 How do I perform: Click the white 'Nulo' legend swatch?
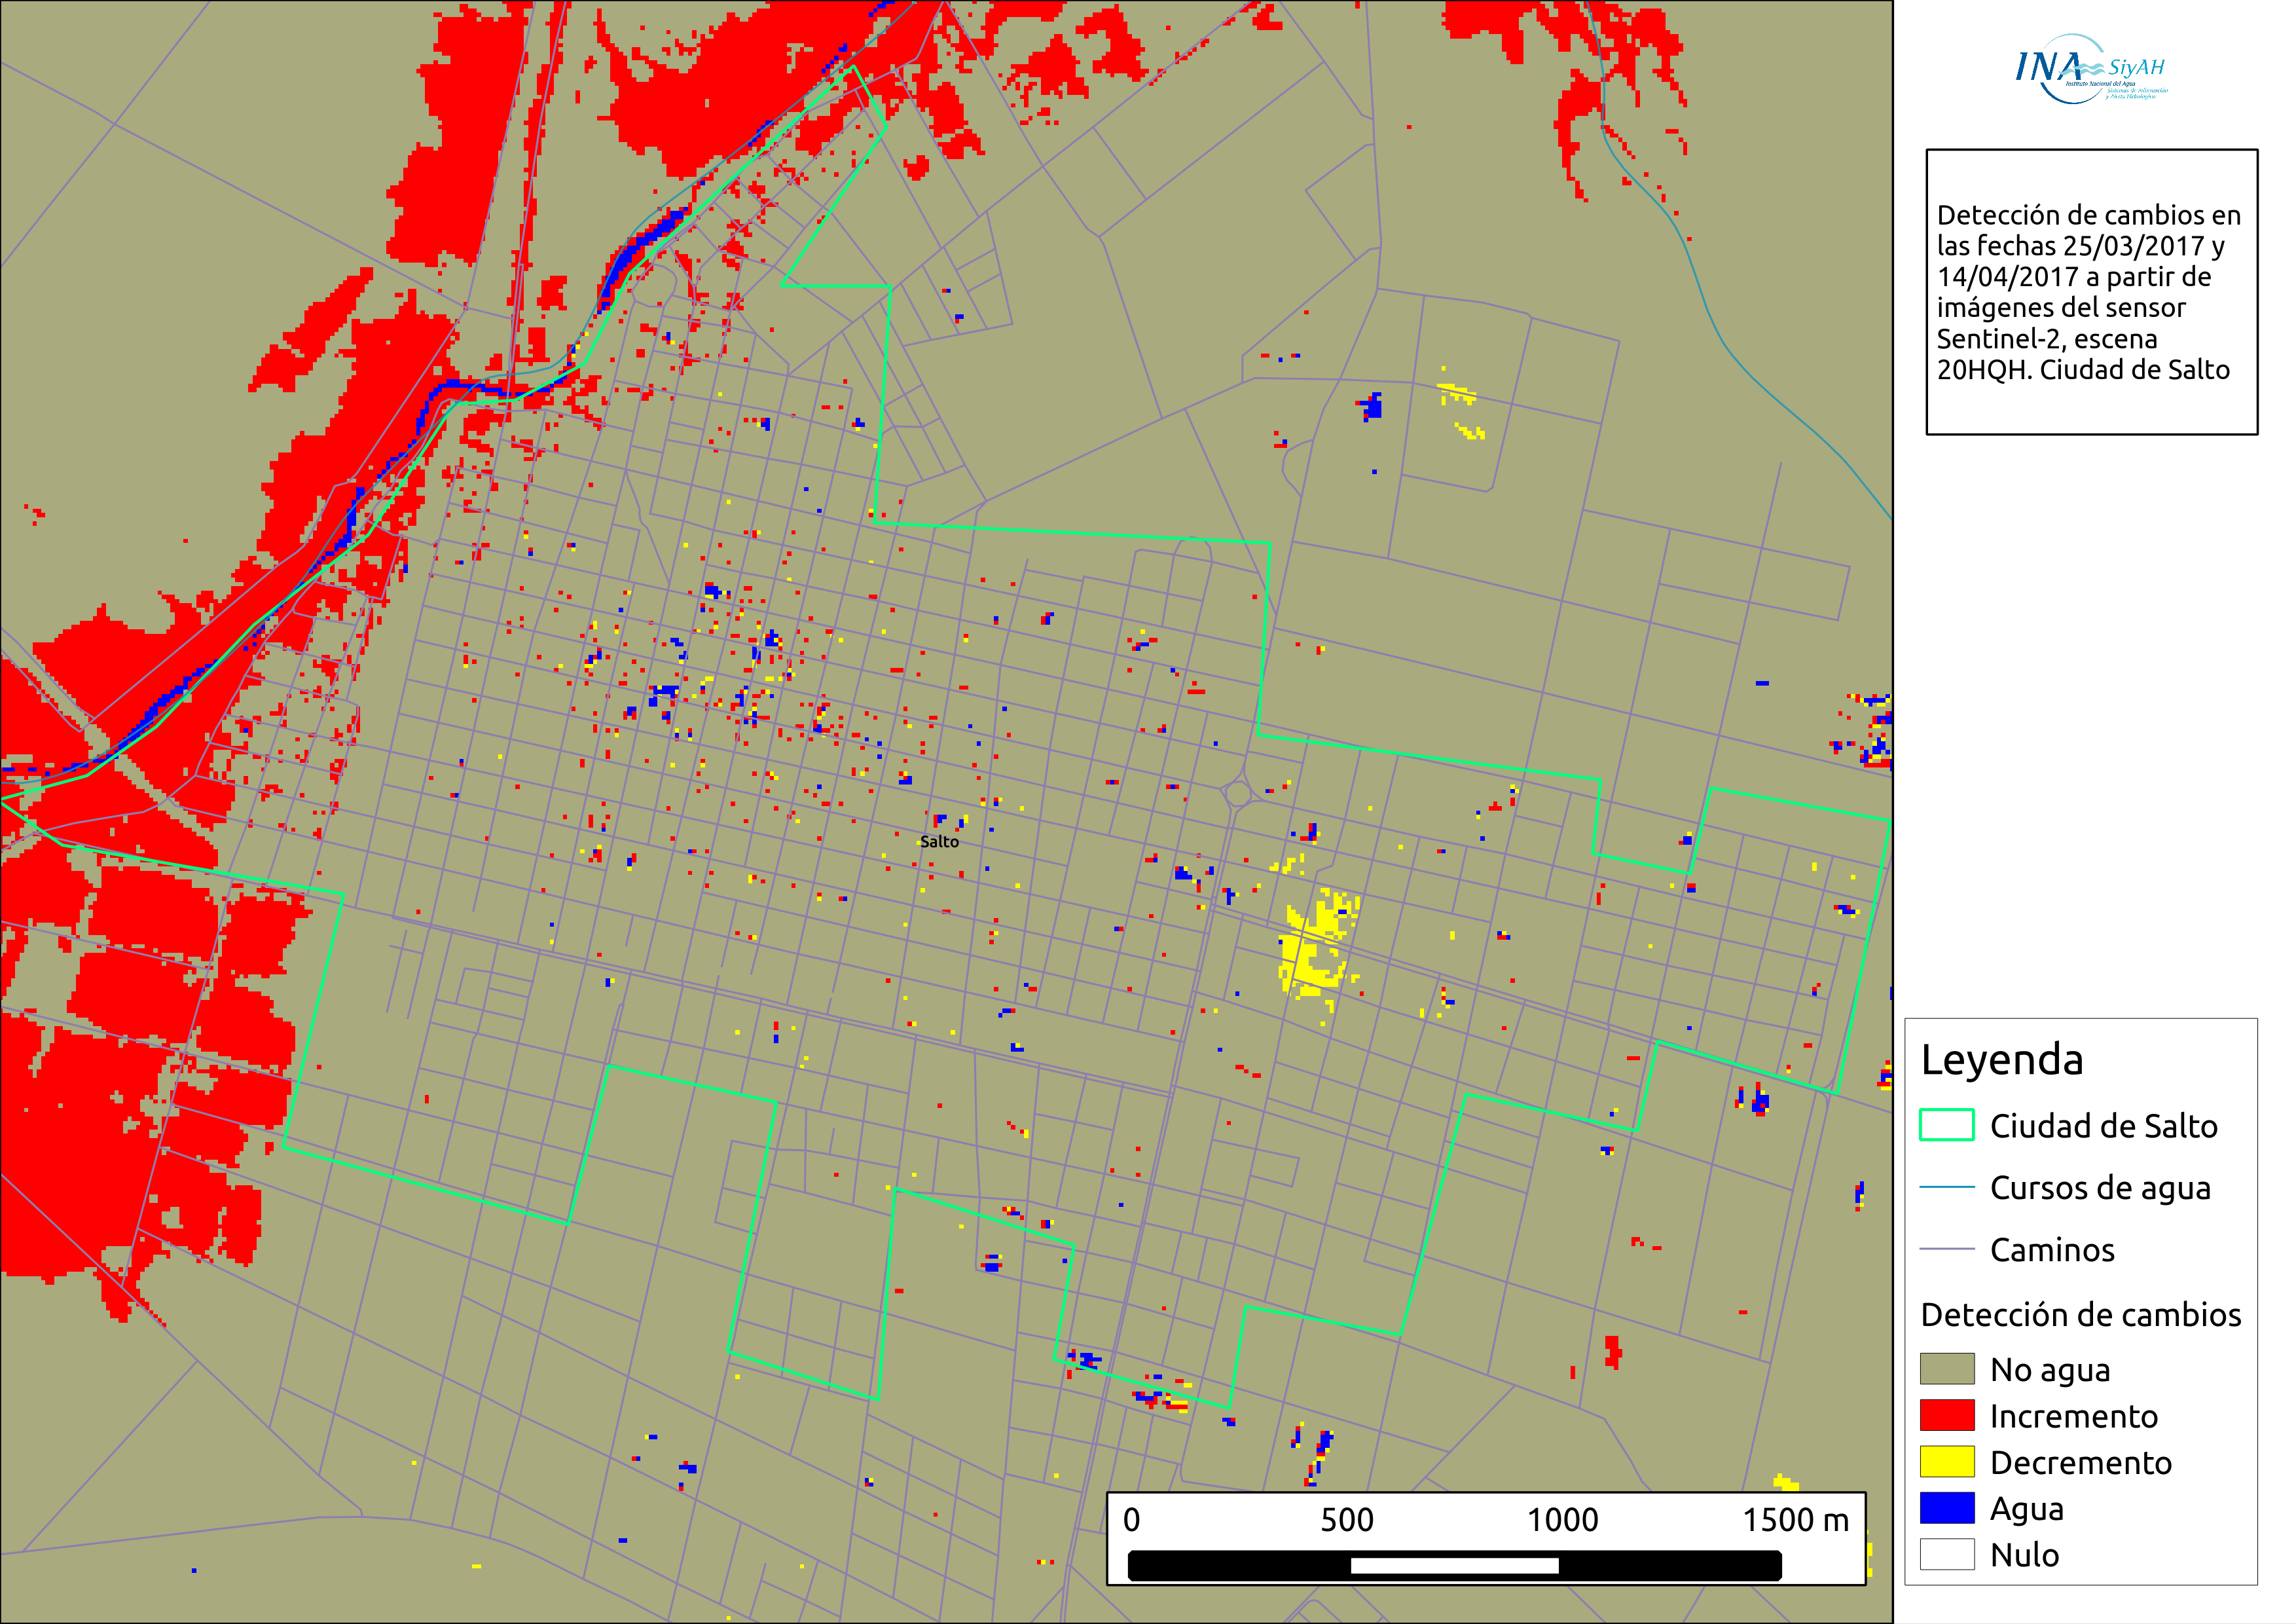point(1947,1554)
